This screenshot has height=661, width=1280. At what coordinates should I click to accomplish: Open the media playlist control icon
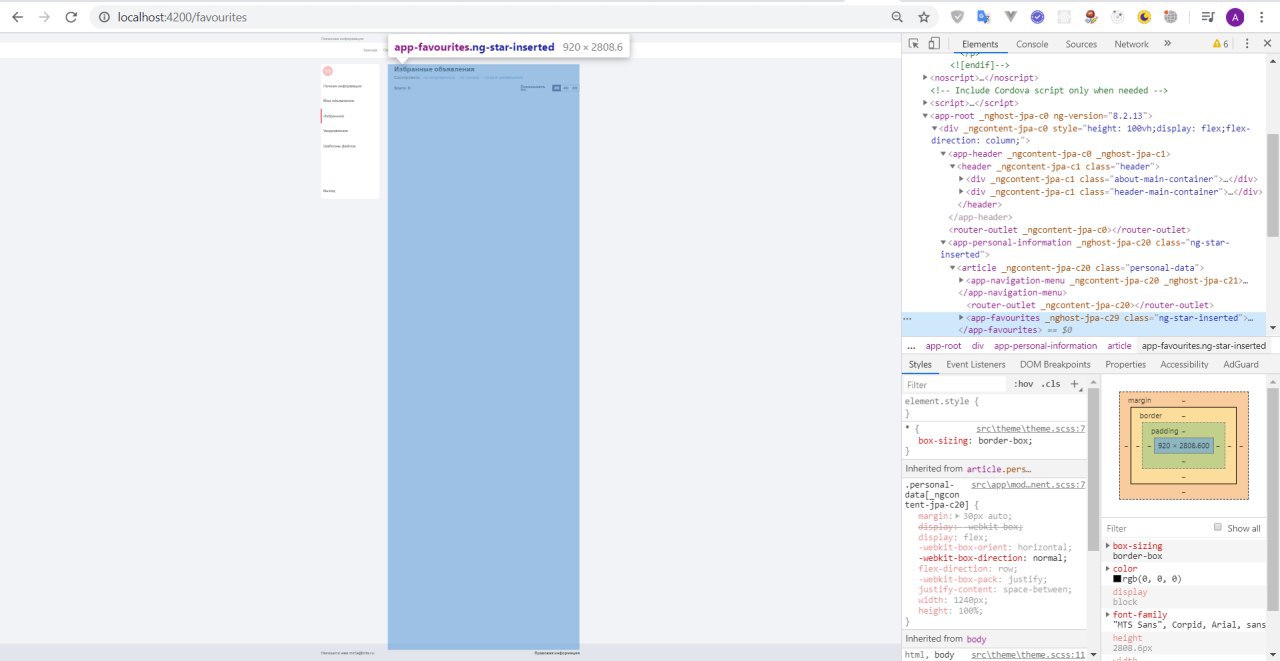coord(1208,17)
